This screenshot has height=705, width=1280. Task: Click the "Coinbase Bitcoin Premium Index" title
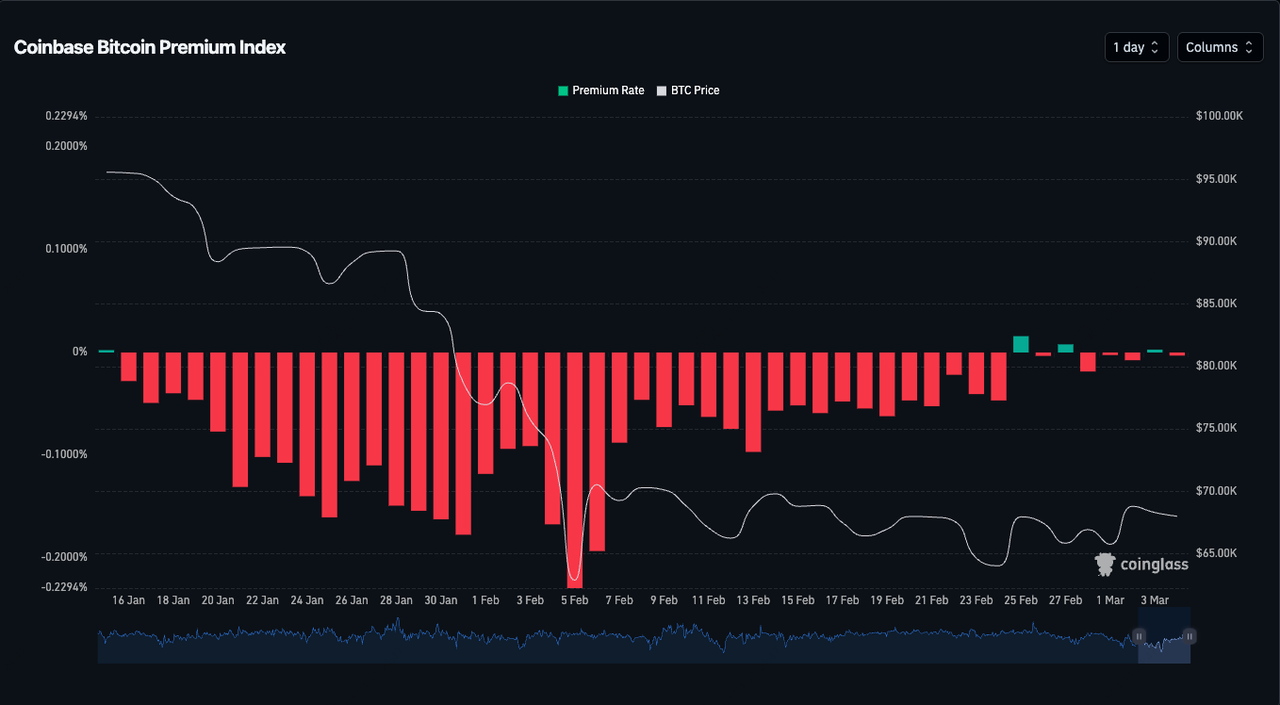(150, 47)
